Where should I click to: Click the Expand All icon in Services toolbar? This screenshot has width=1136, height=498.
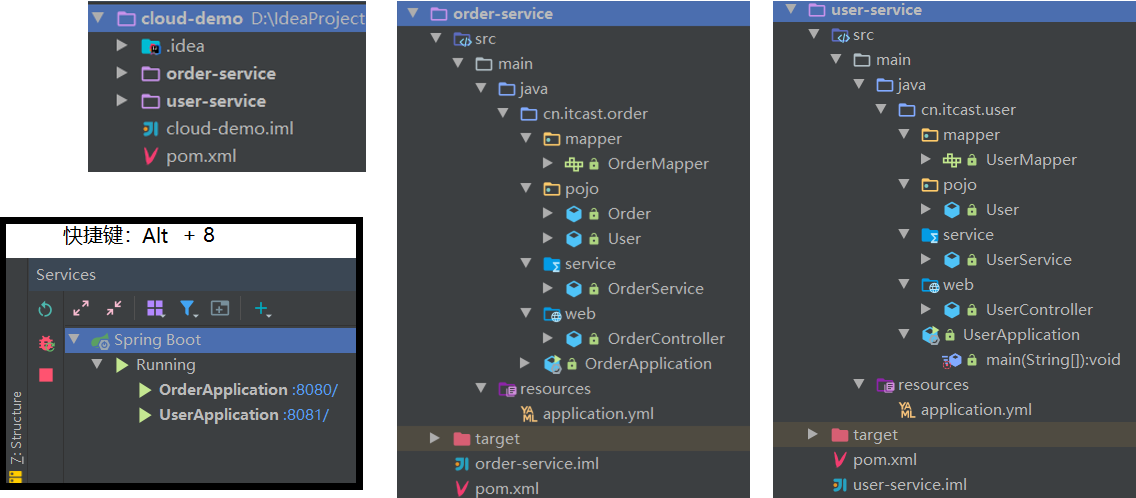pos(81,309)
